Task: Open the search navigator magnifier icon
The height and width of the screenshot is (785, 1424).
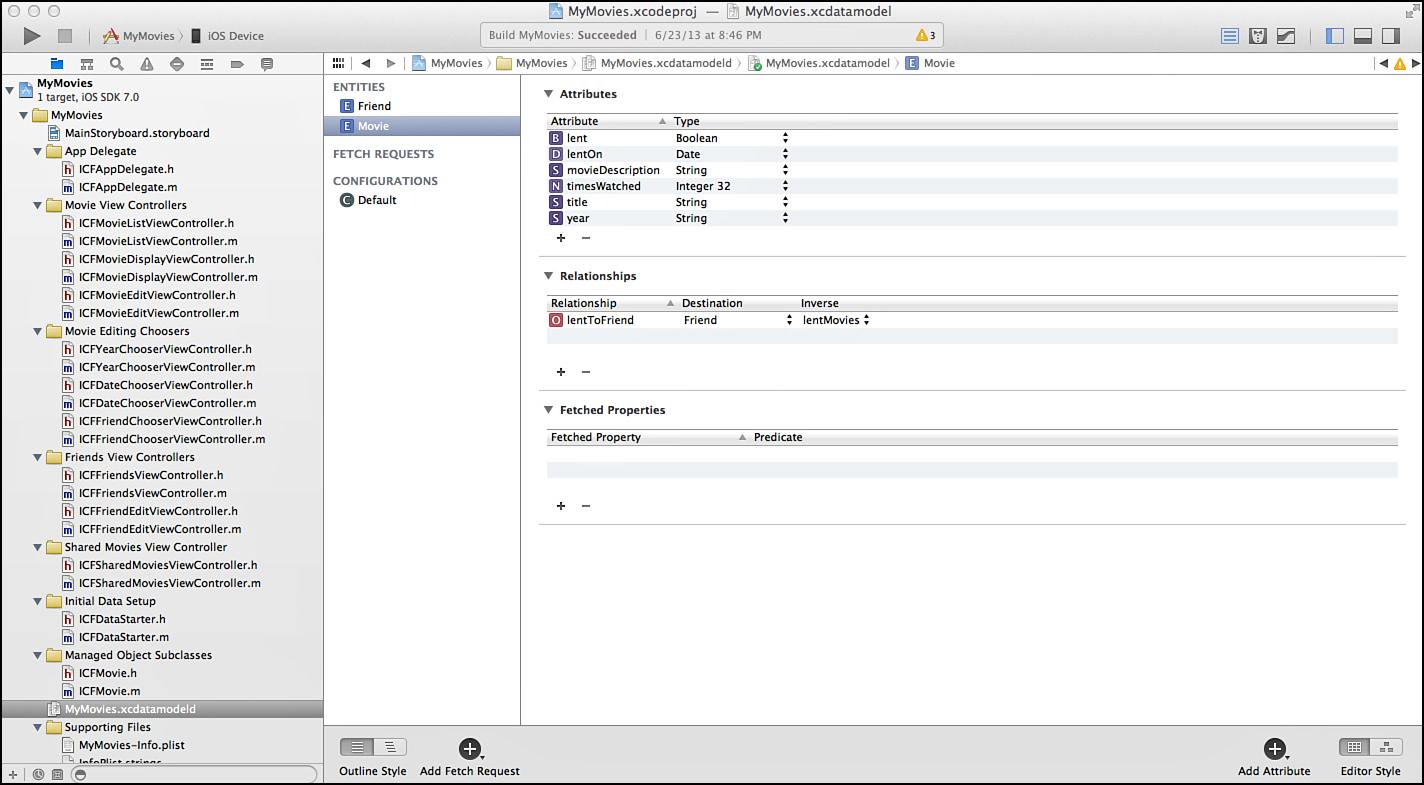Action: click(117, 64)
